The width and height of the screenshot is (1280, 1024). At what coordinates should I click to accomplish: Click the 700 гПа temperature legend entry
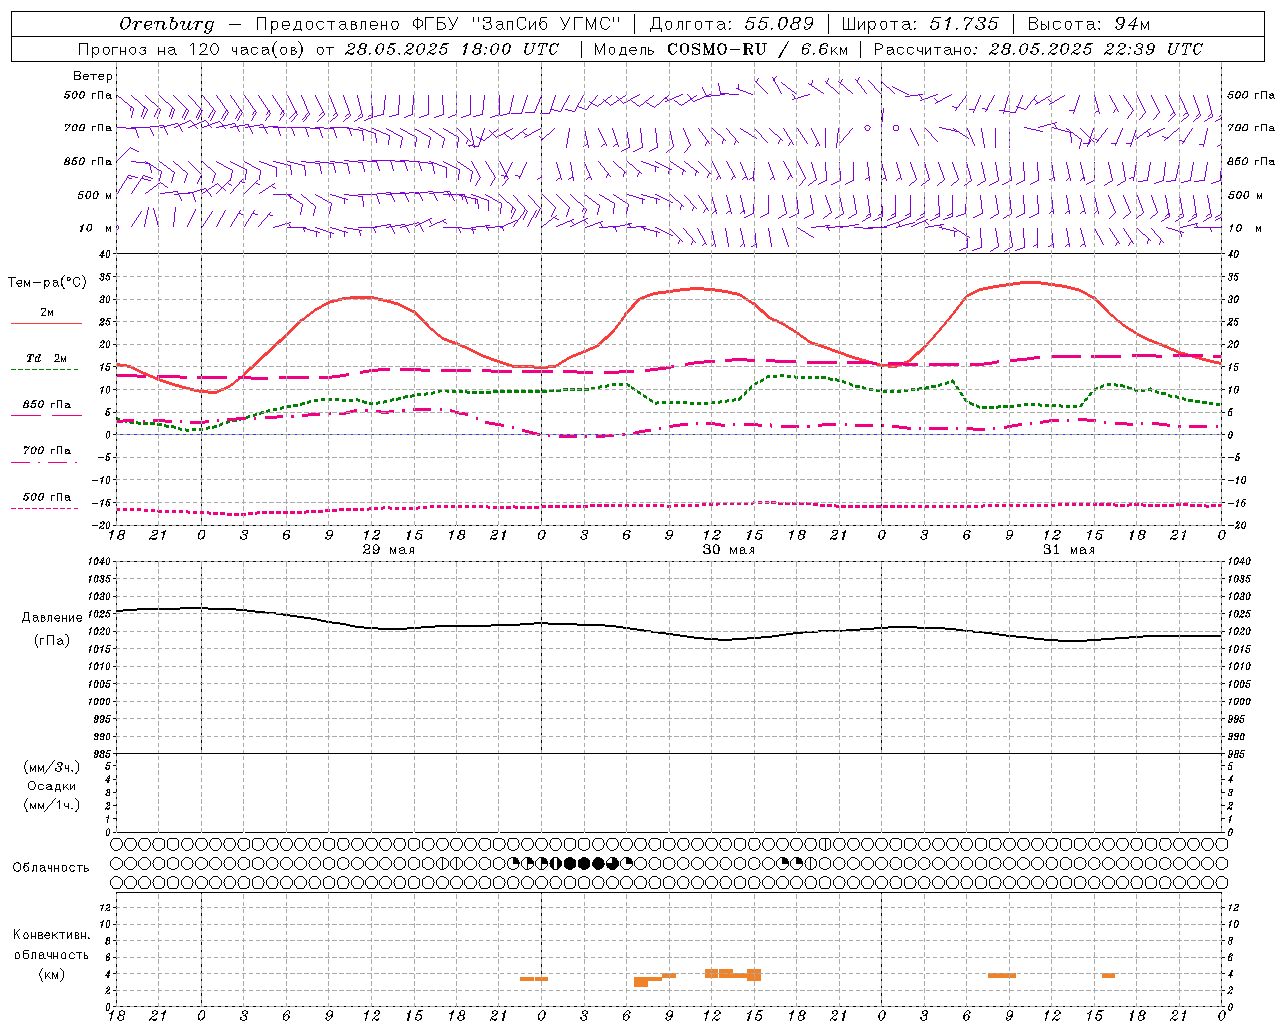pyautogui.click(x=47, y=450)
